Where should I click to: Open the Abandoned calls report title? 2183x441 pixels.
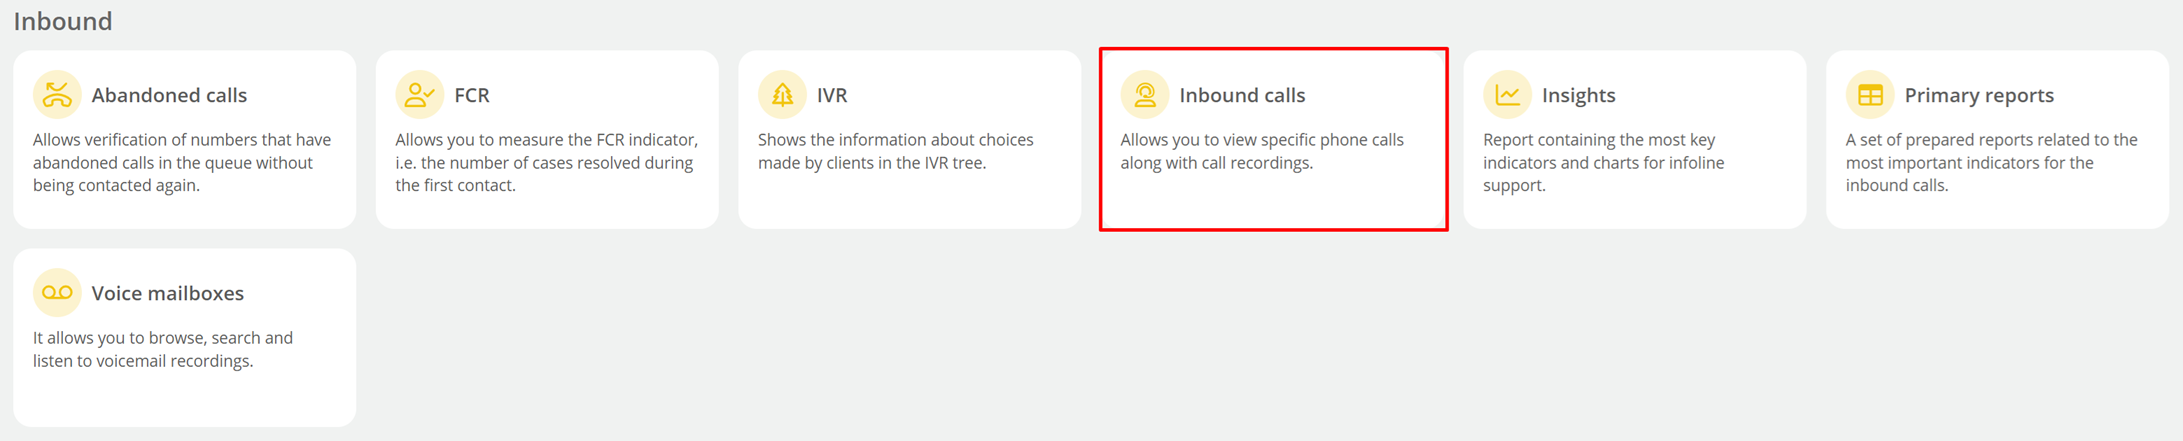click(169, 95)
